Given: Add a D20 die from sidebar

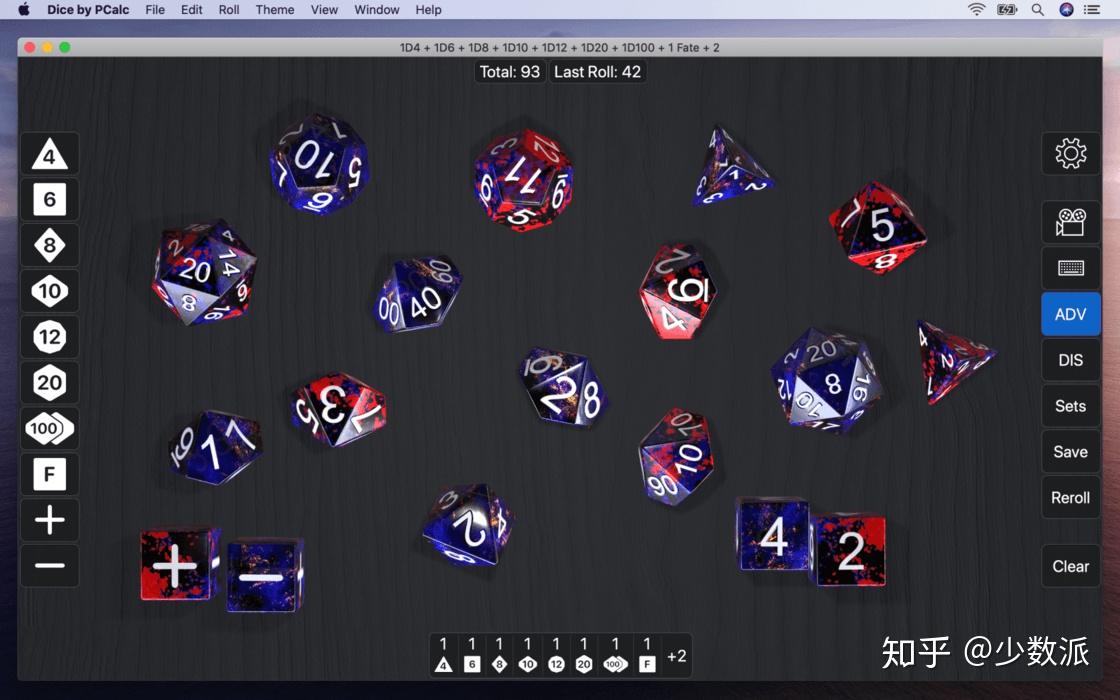Looking at the screenshot, I should click(x=49, y=382).
